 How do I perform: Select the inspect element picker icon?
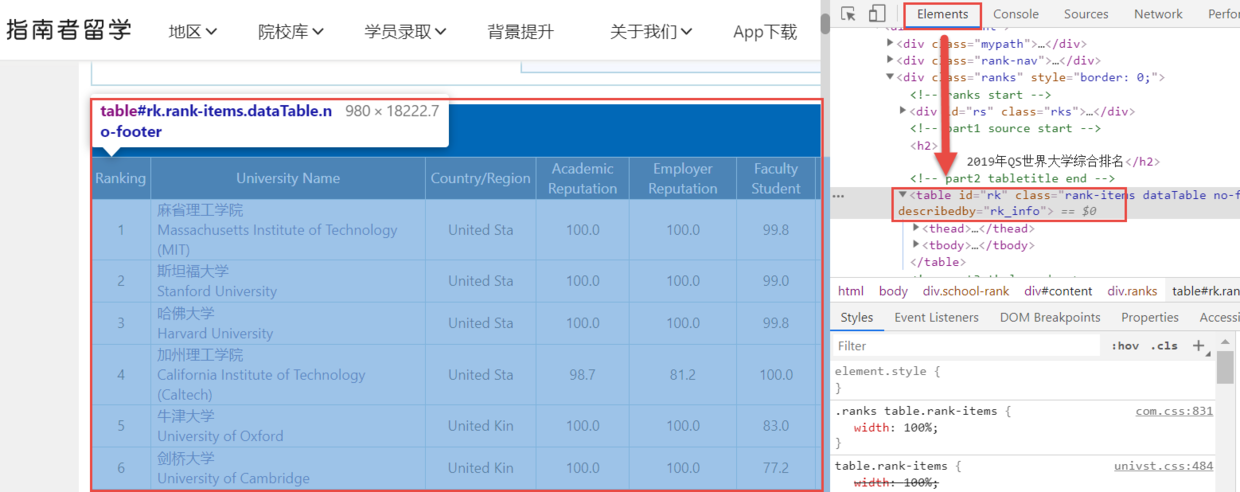tap(848, 14)
